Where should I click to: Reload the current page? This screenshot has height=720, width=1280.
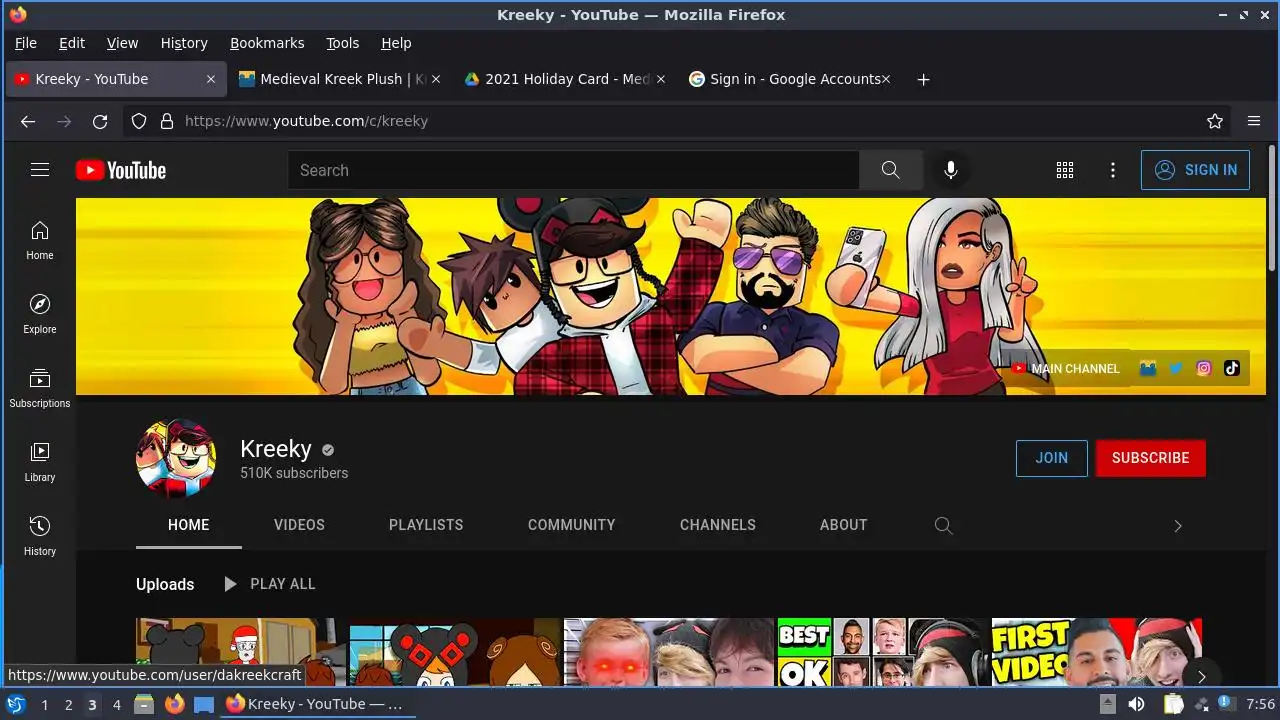pos(100,121)
